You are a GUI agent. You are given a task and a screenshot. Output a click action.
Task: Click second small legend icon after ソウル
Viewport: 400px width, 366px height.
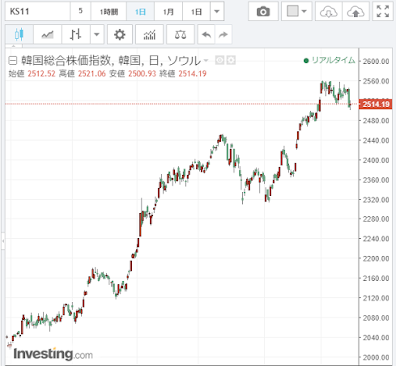[x=231, y=60]
